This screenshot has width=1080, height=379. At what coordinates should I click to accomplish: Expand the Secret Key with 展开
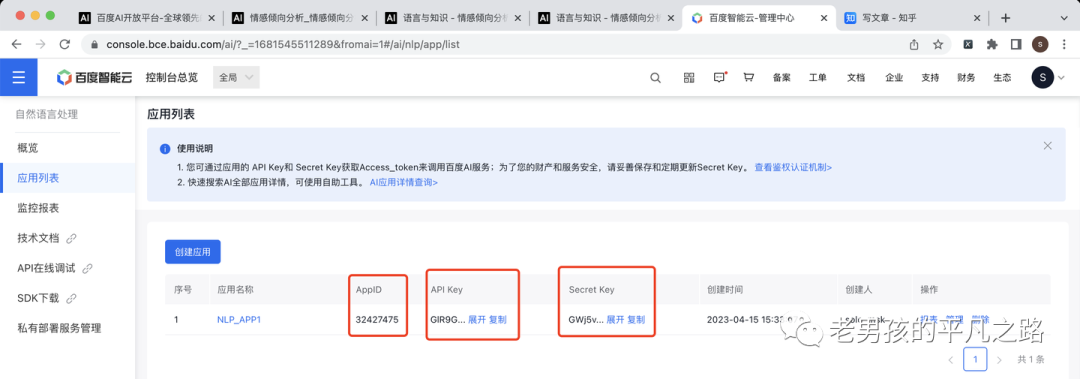pos(615,320)
